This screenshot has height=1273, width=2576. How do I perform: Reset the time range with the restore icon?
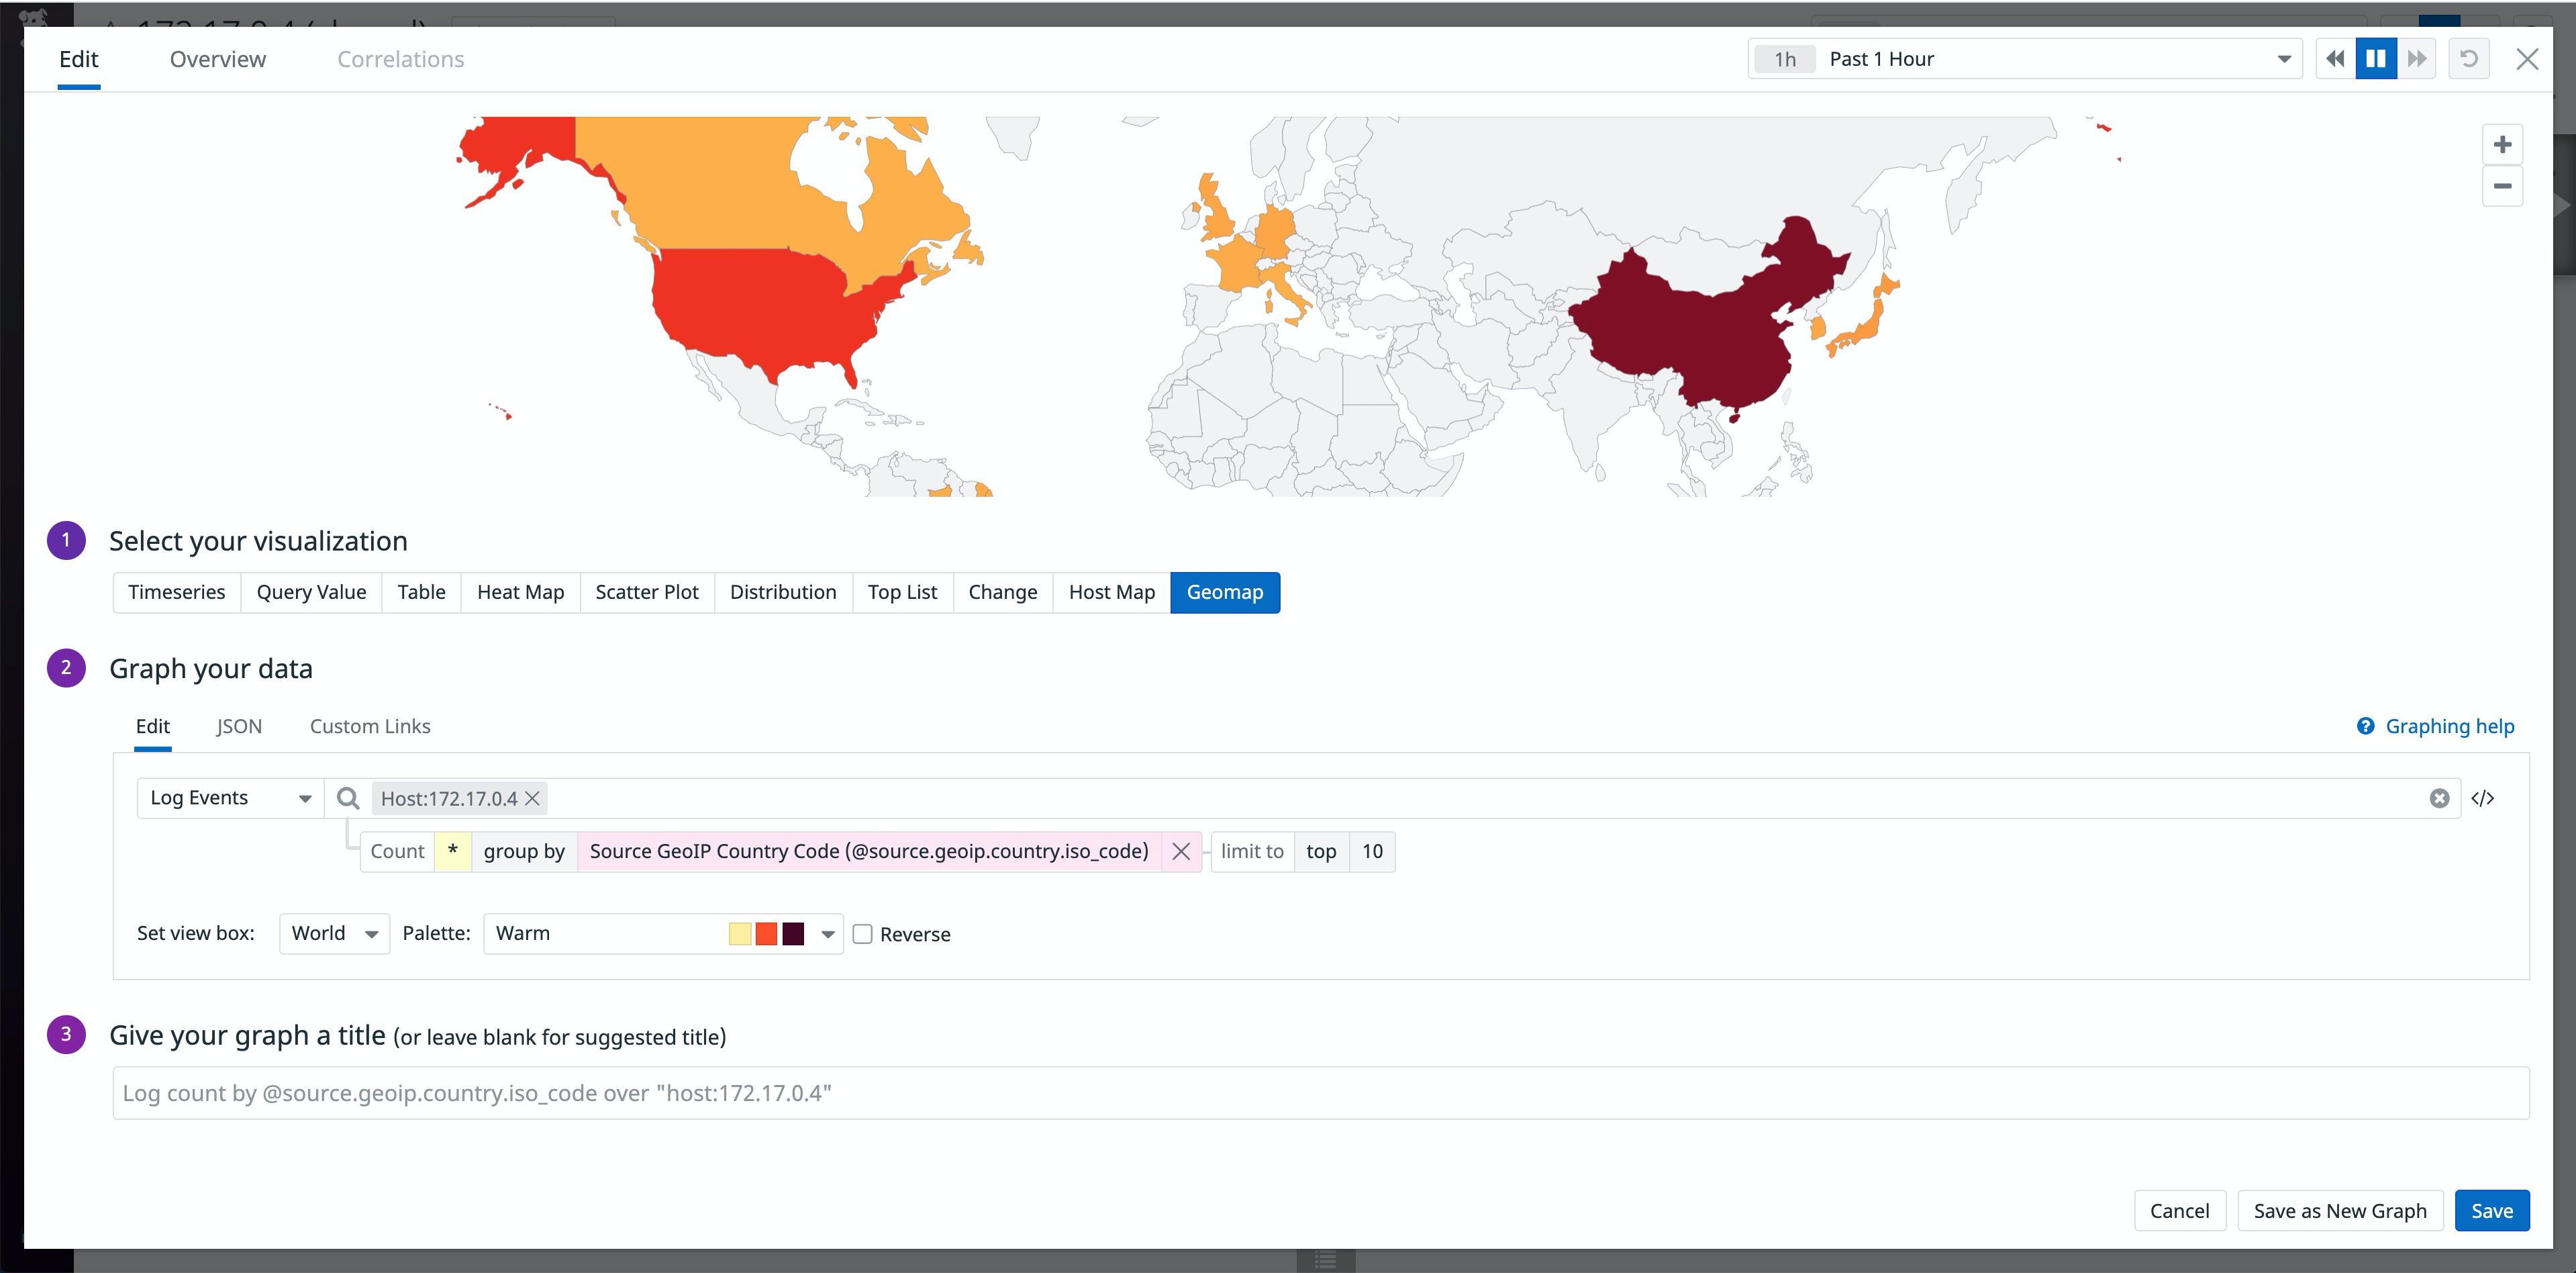2469,58
